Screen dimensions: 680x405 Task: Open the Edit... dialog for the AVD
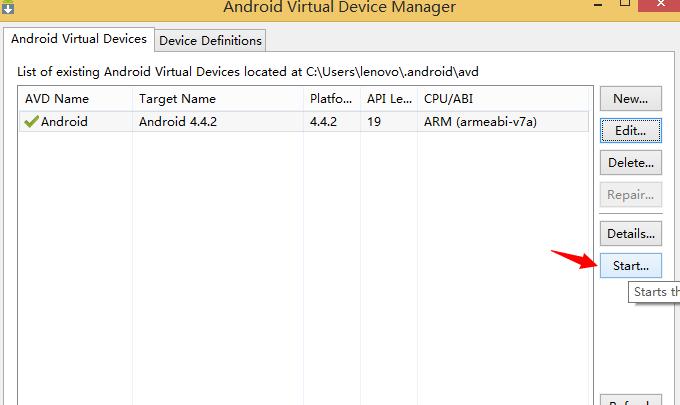[x=631, y=131]
